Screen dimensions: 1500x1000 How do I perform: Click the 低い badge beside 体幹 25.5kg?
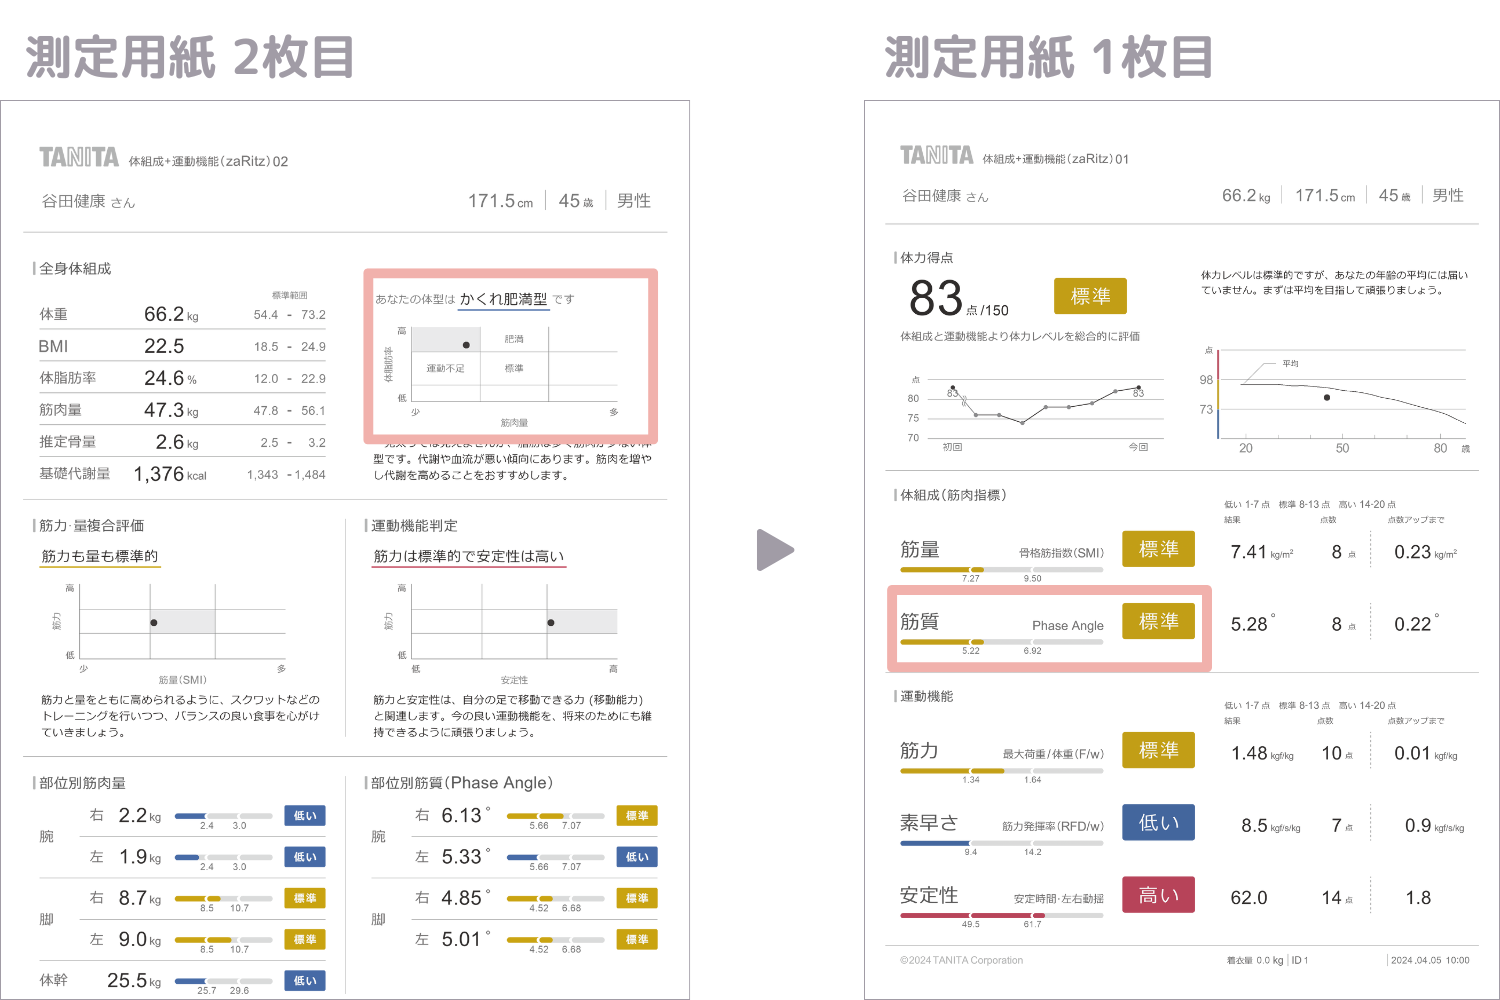coord(304,981)
